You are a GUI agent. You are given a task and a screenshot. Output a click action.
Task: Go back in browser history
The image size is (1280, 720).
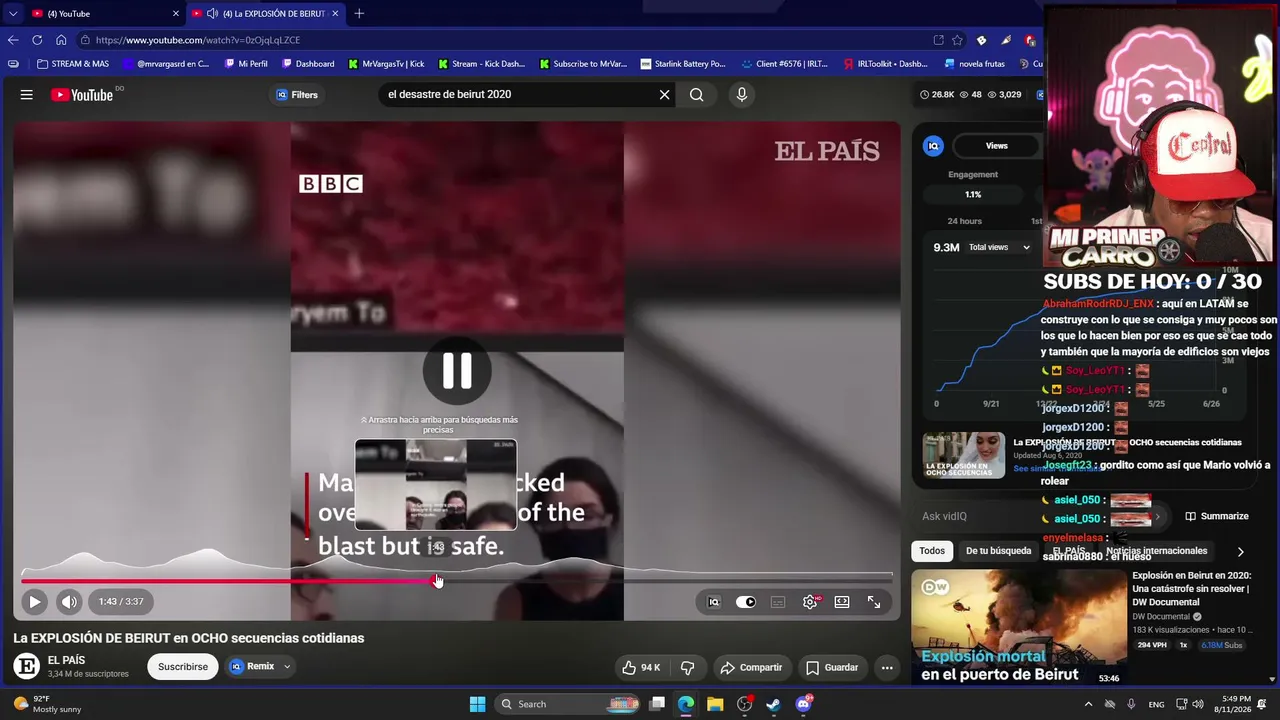13,40
